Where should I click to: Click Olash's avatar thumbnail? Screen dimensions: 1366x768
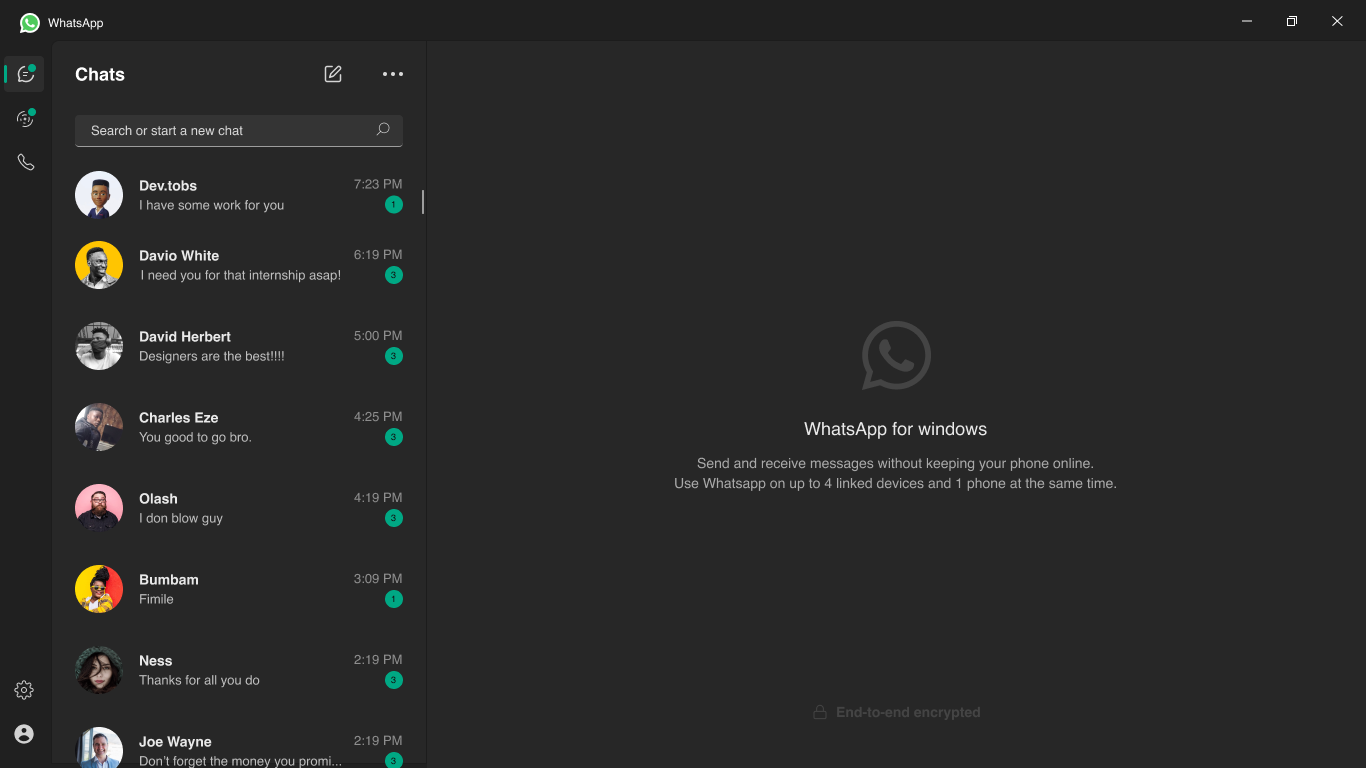click(99, 508)
